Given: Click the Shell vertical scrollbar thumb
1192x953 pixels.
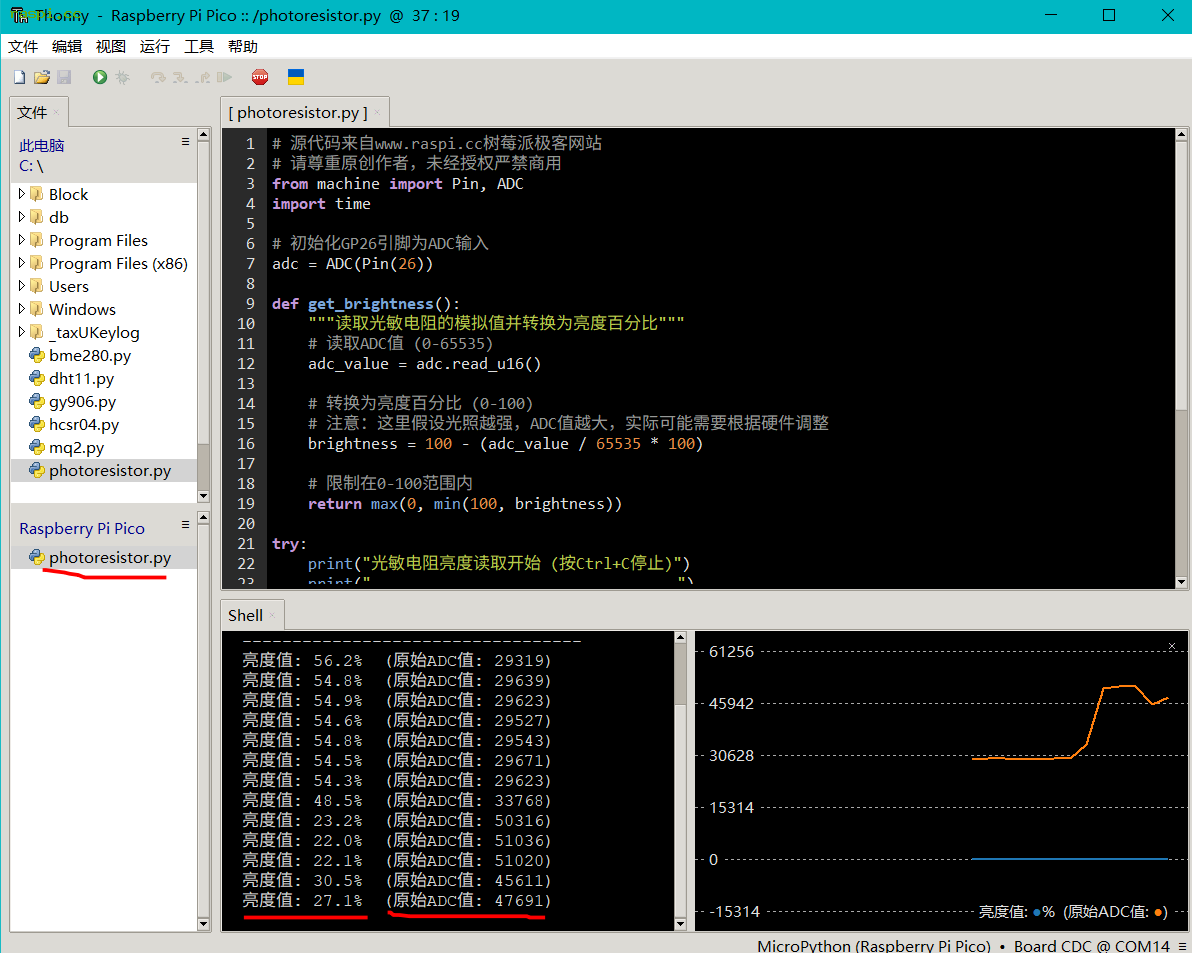Looking at the screenshot, I should 680,675.
